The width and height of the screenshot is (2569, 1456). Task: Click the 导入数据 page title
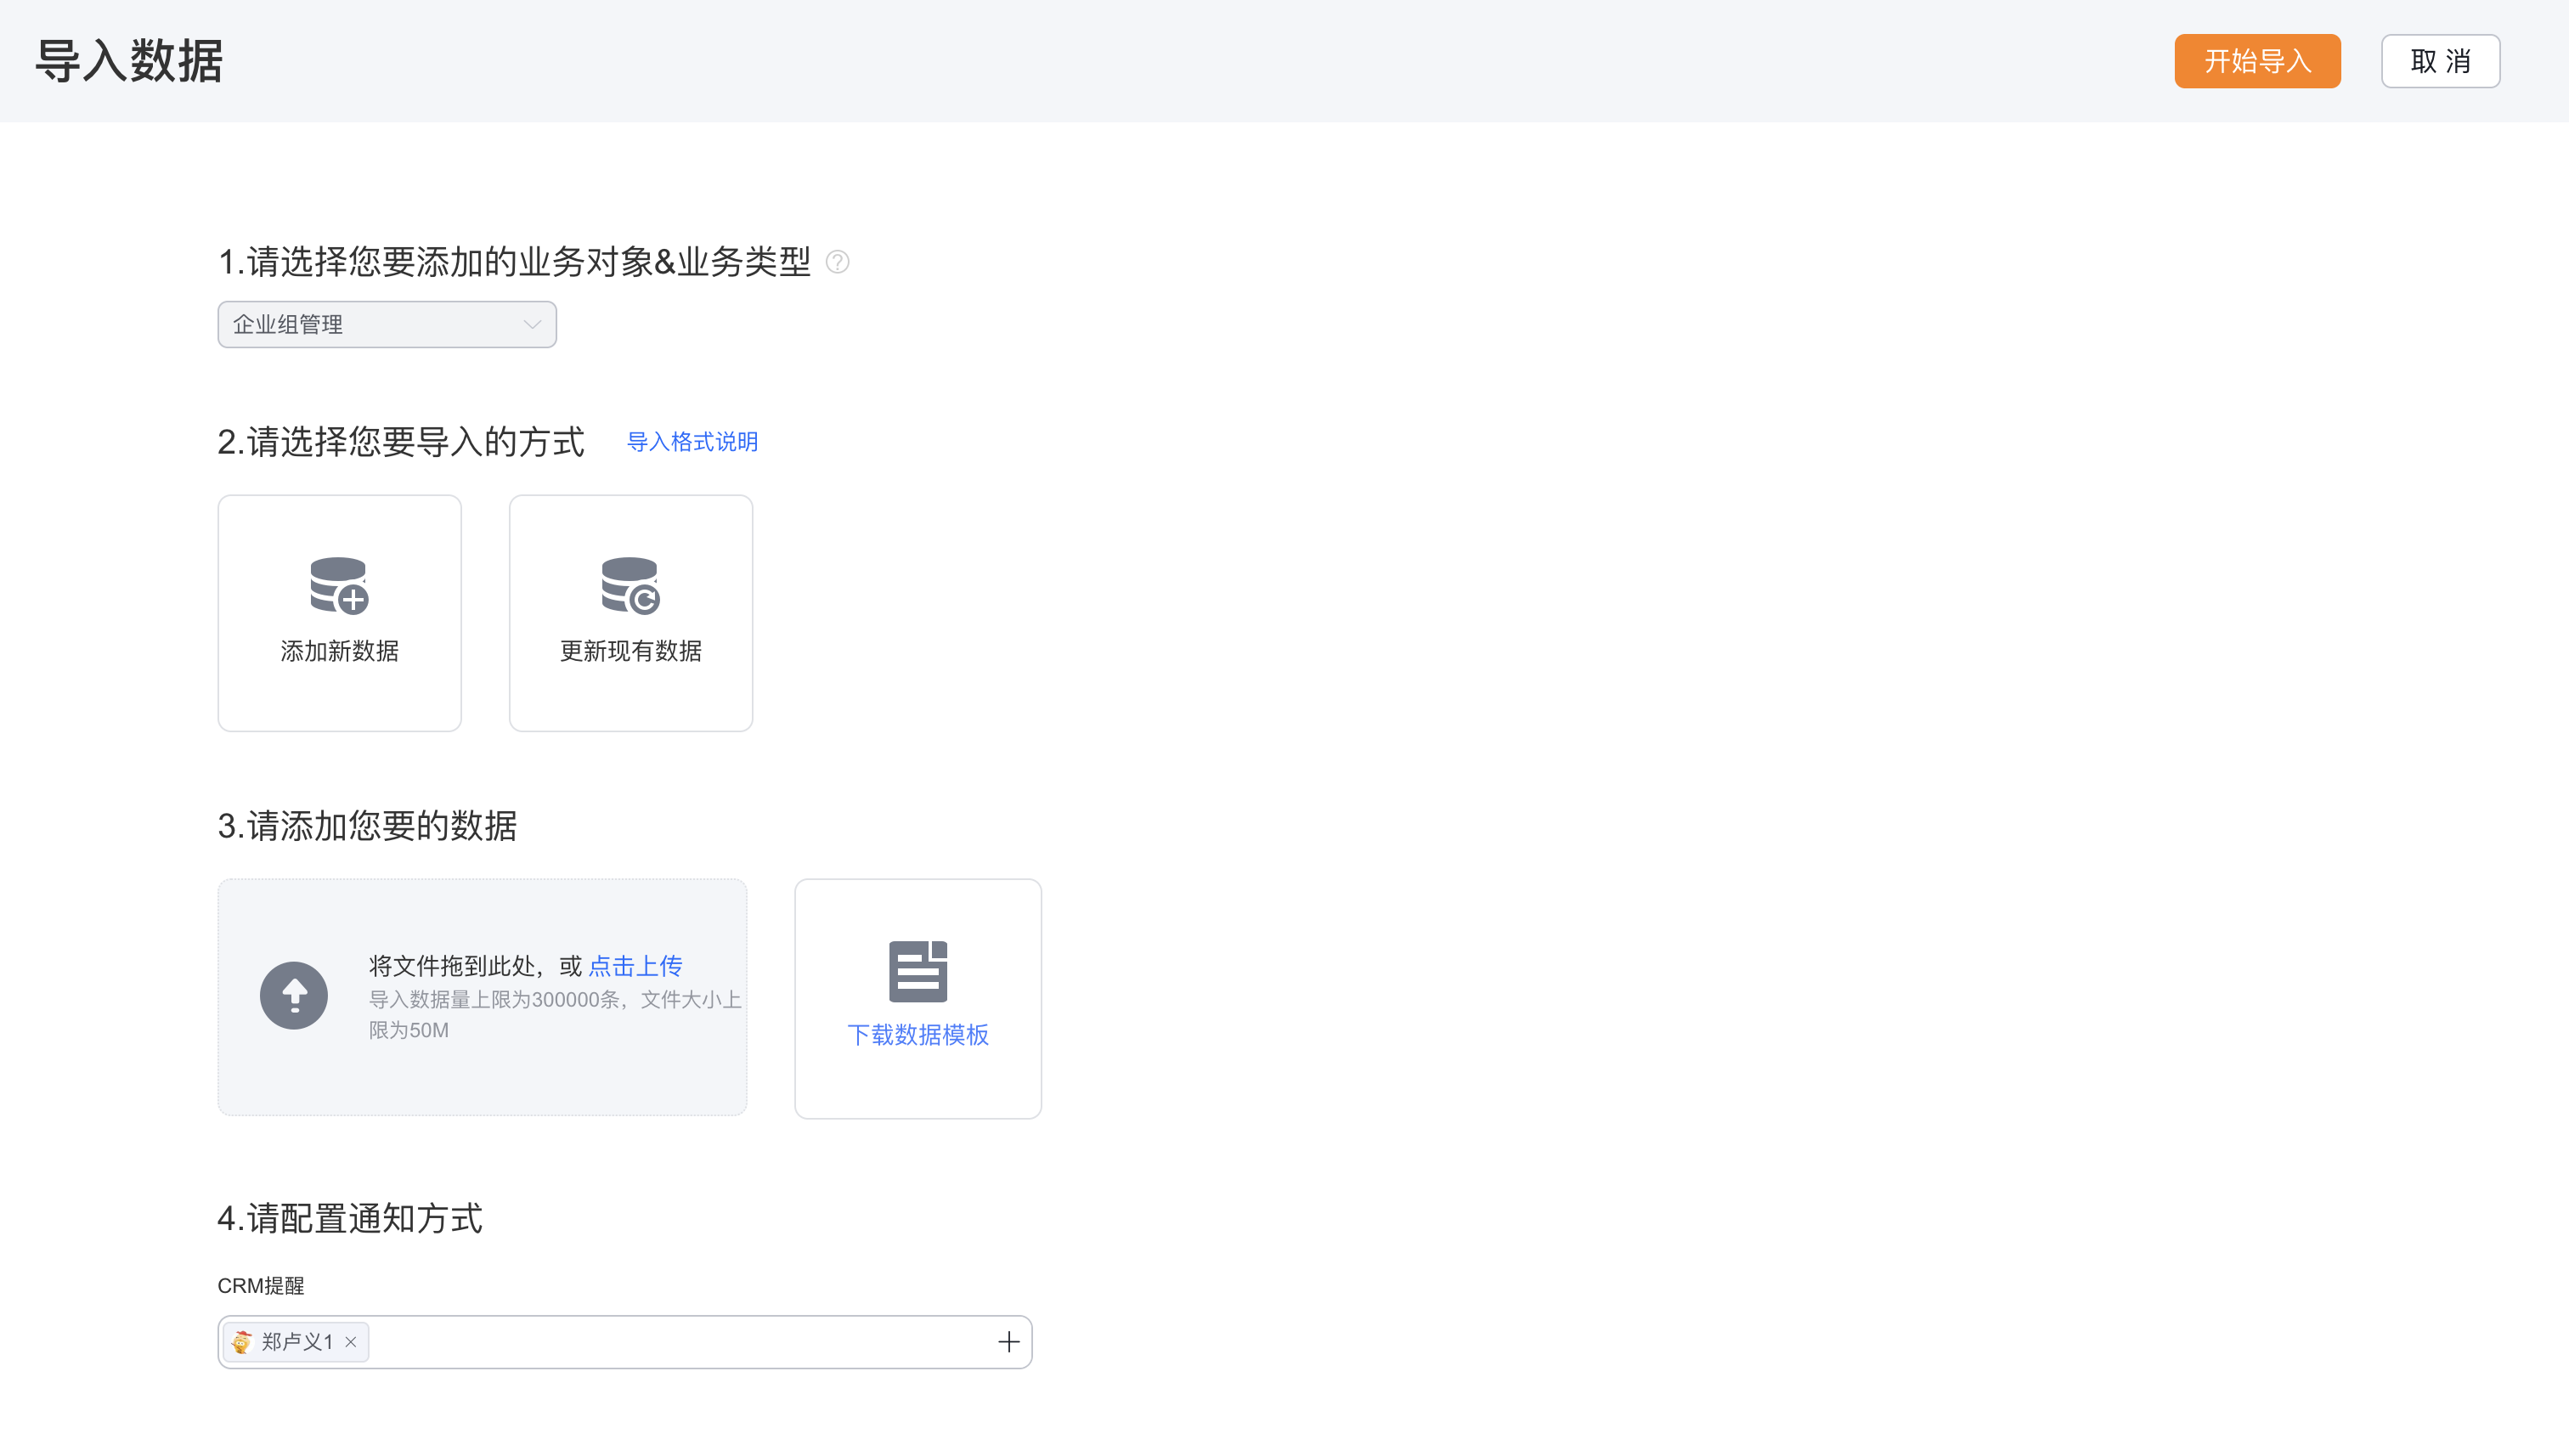(129, 61)
